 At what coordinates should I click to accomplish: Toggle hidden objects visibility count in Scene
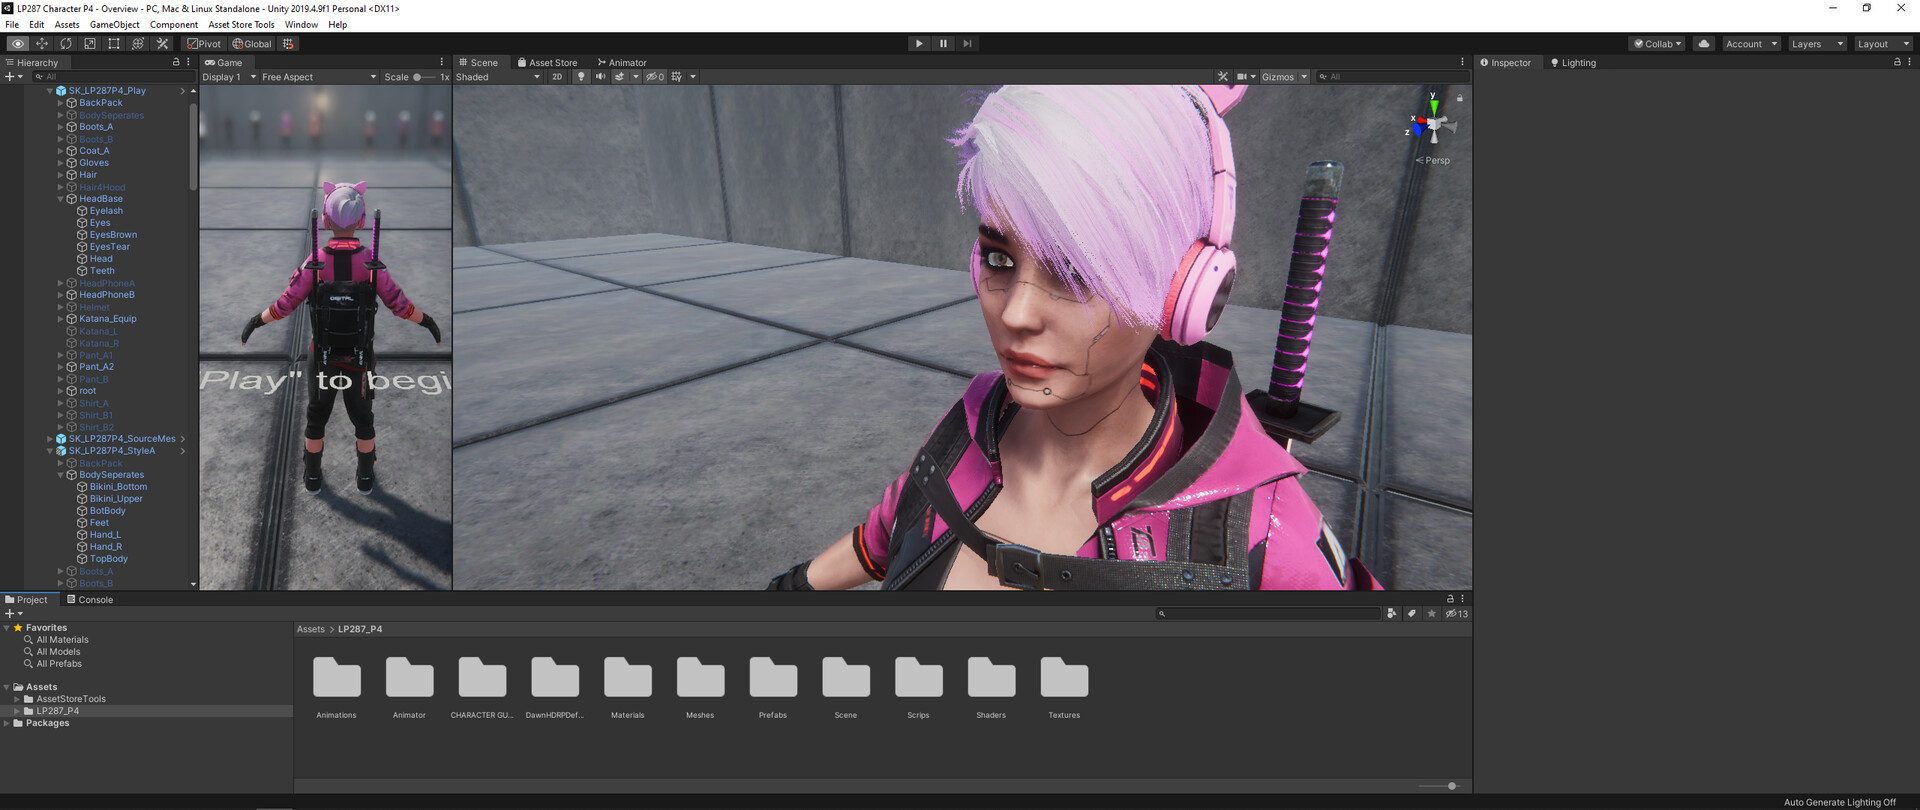(655, 77)
